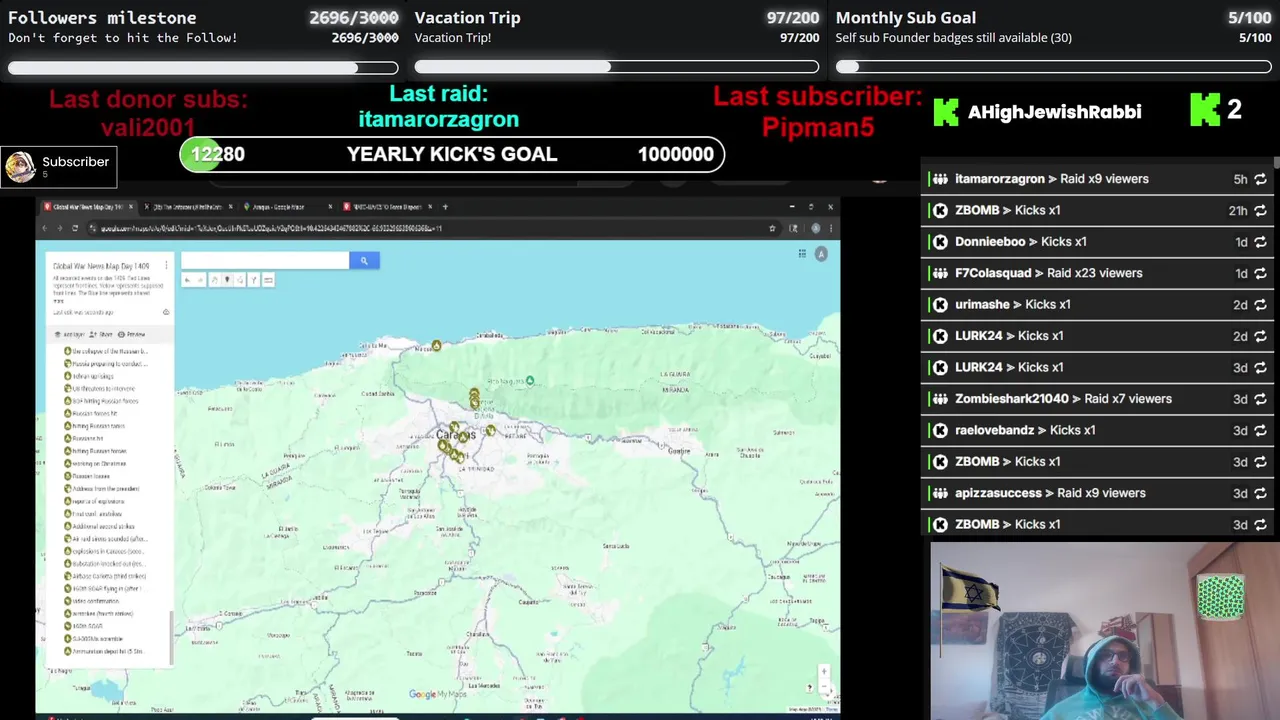
Task: Click the repeat icon on urimashe row
Action: [x=1260, y=305]
